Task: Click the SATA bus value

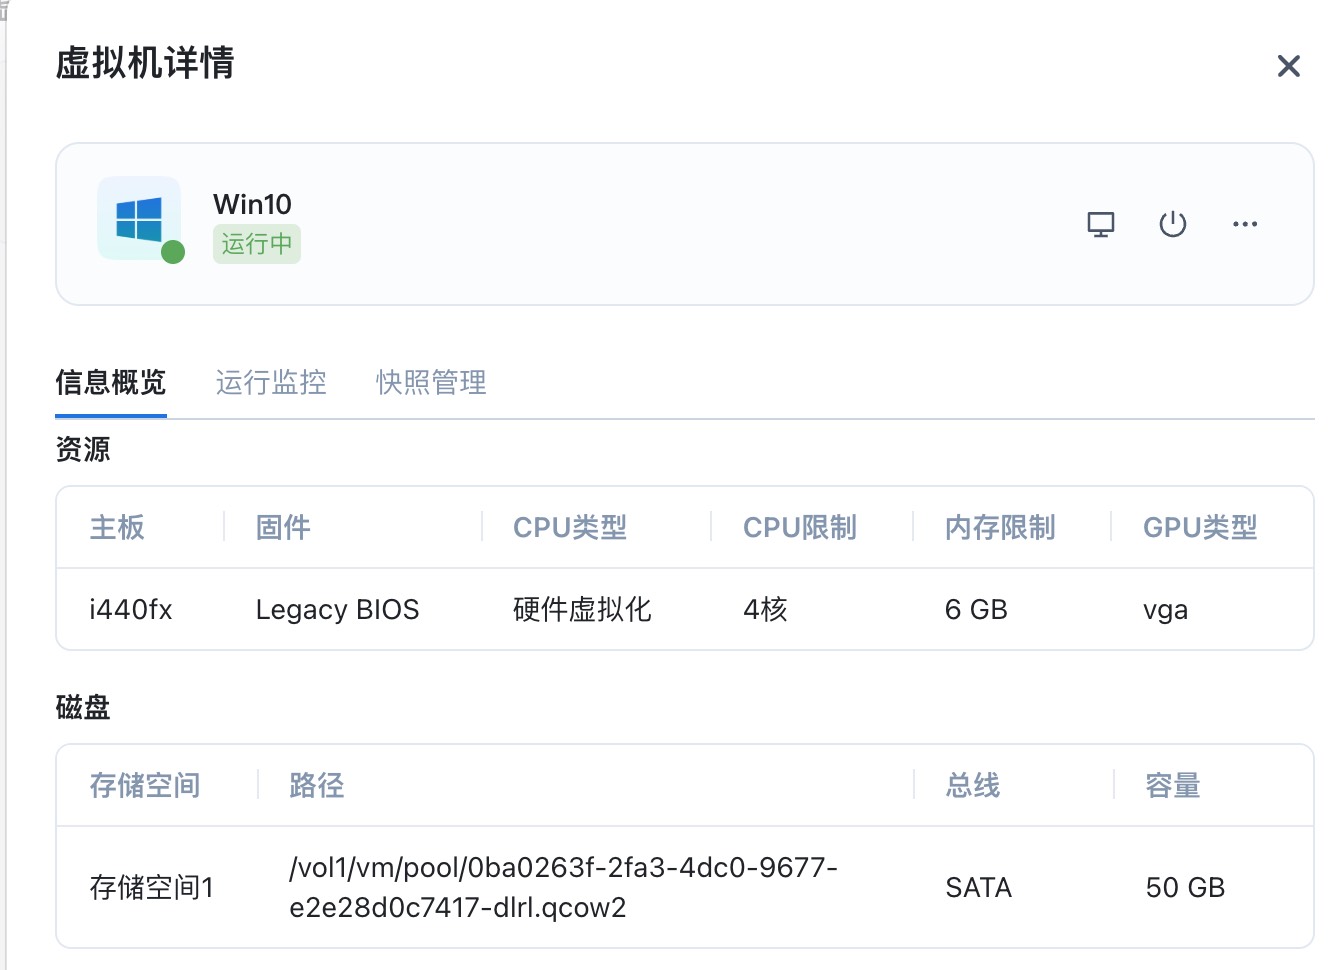Action: 978,887
